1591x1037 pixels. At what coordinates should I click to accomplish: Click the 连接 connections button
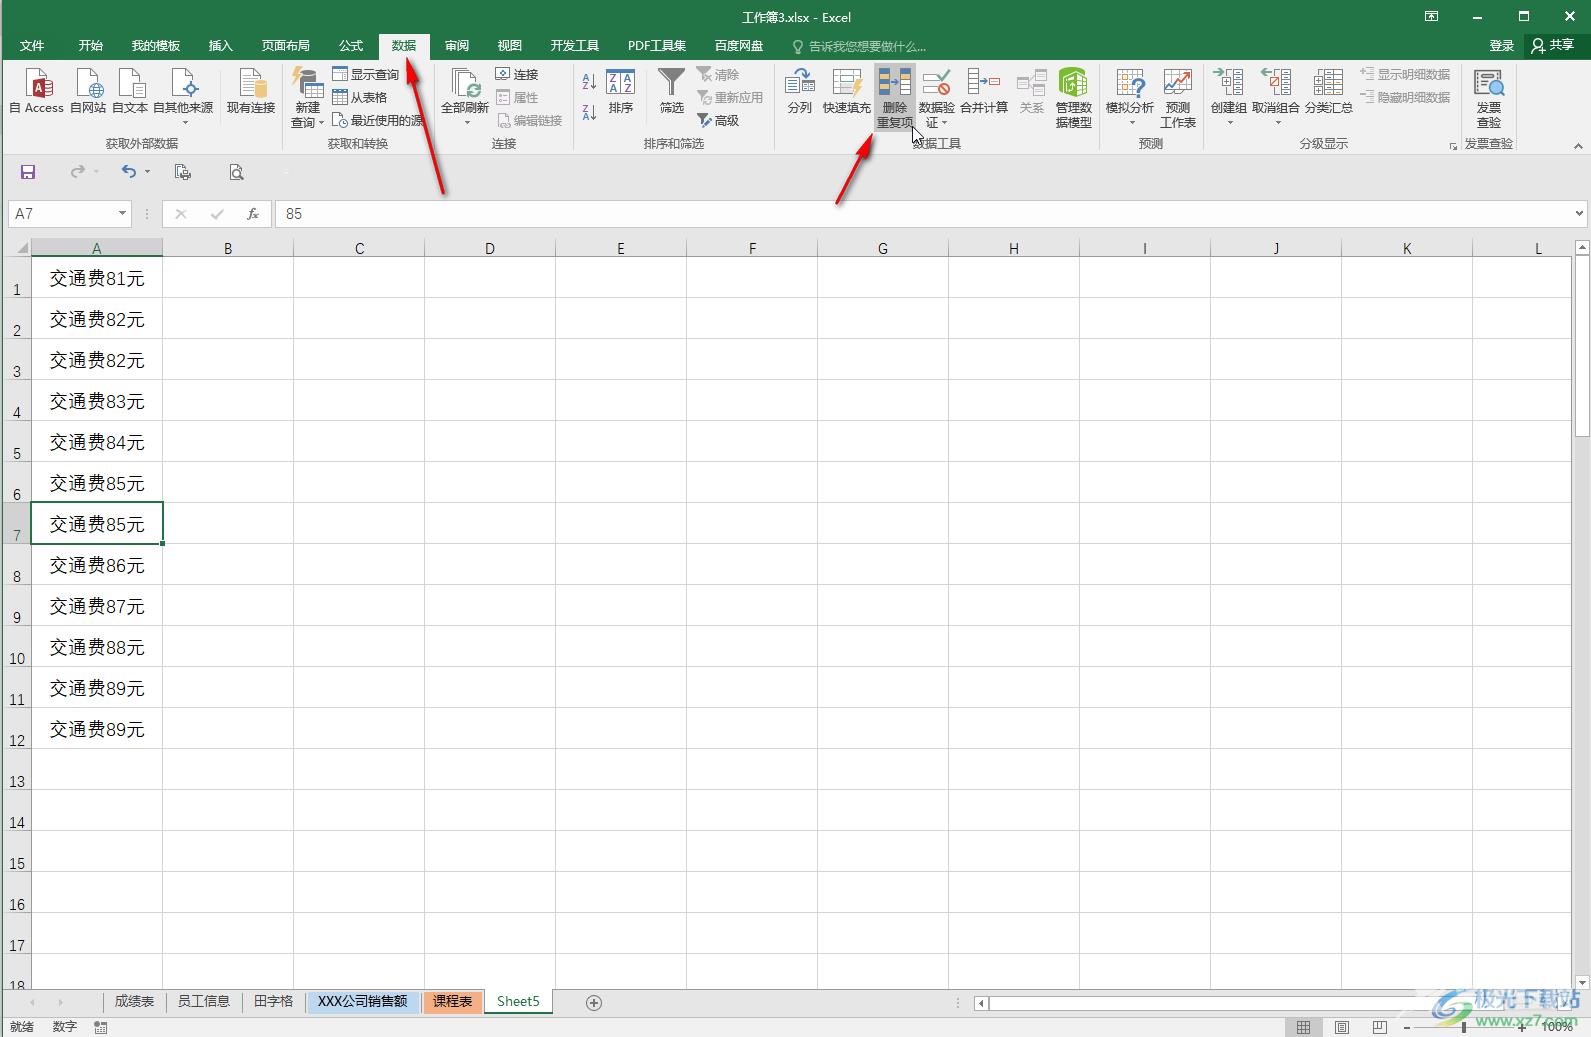pos(517,74)
